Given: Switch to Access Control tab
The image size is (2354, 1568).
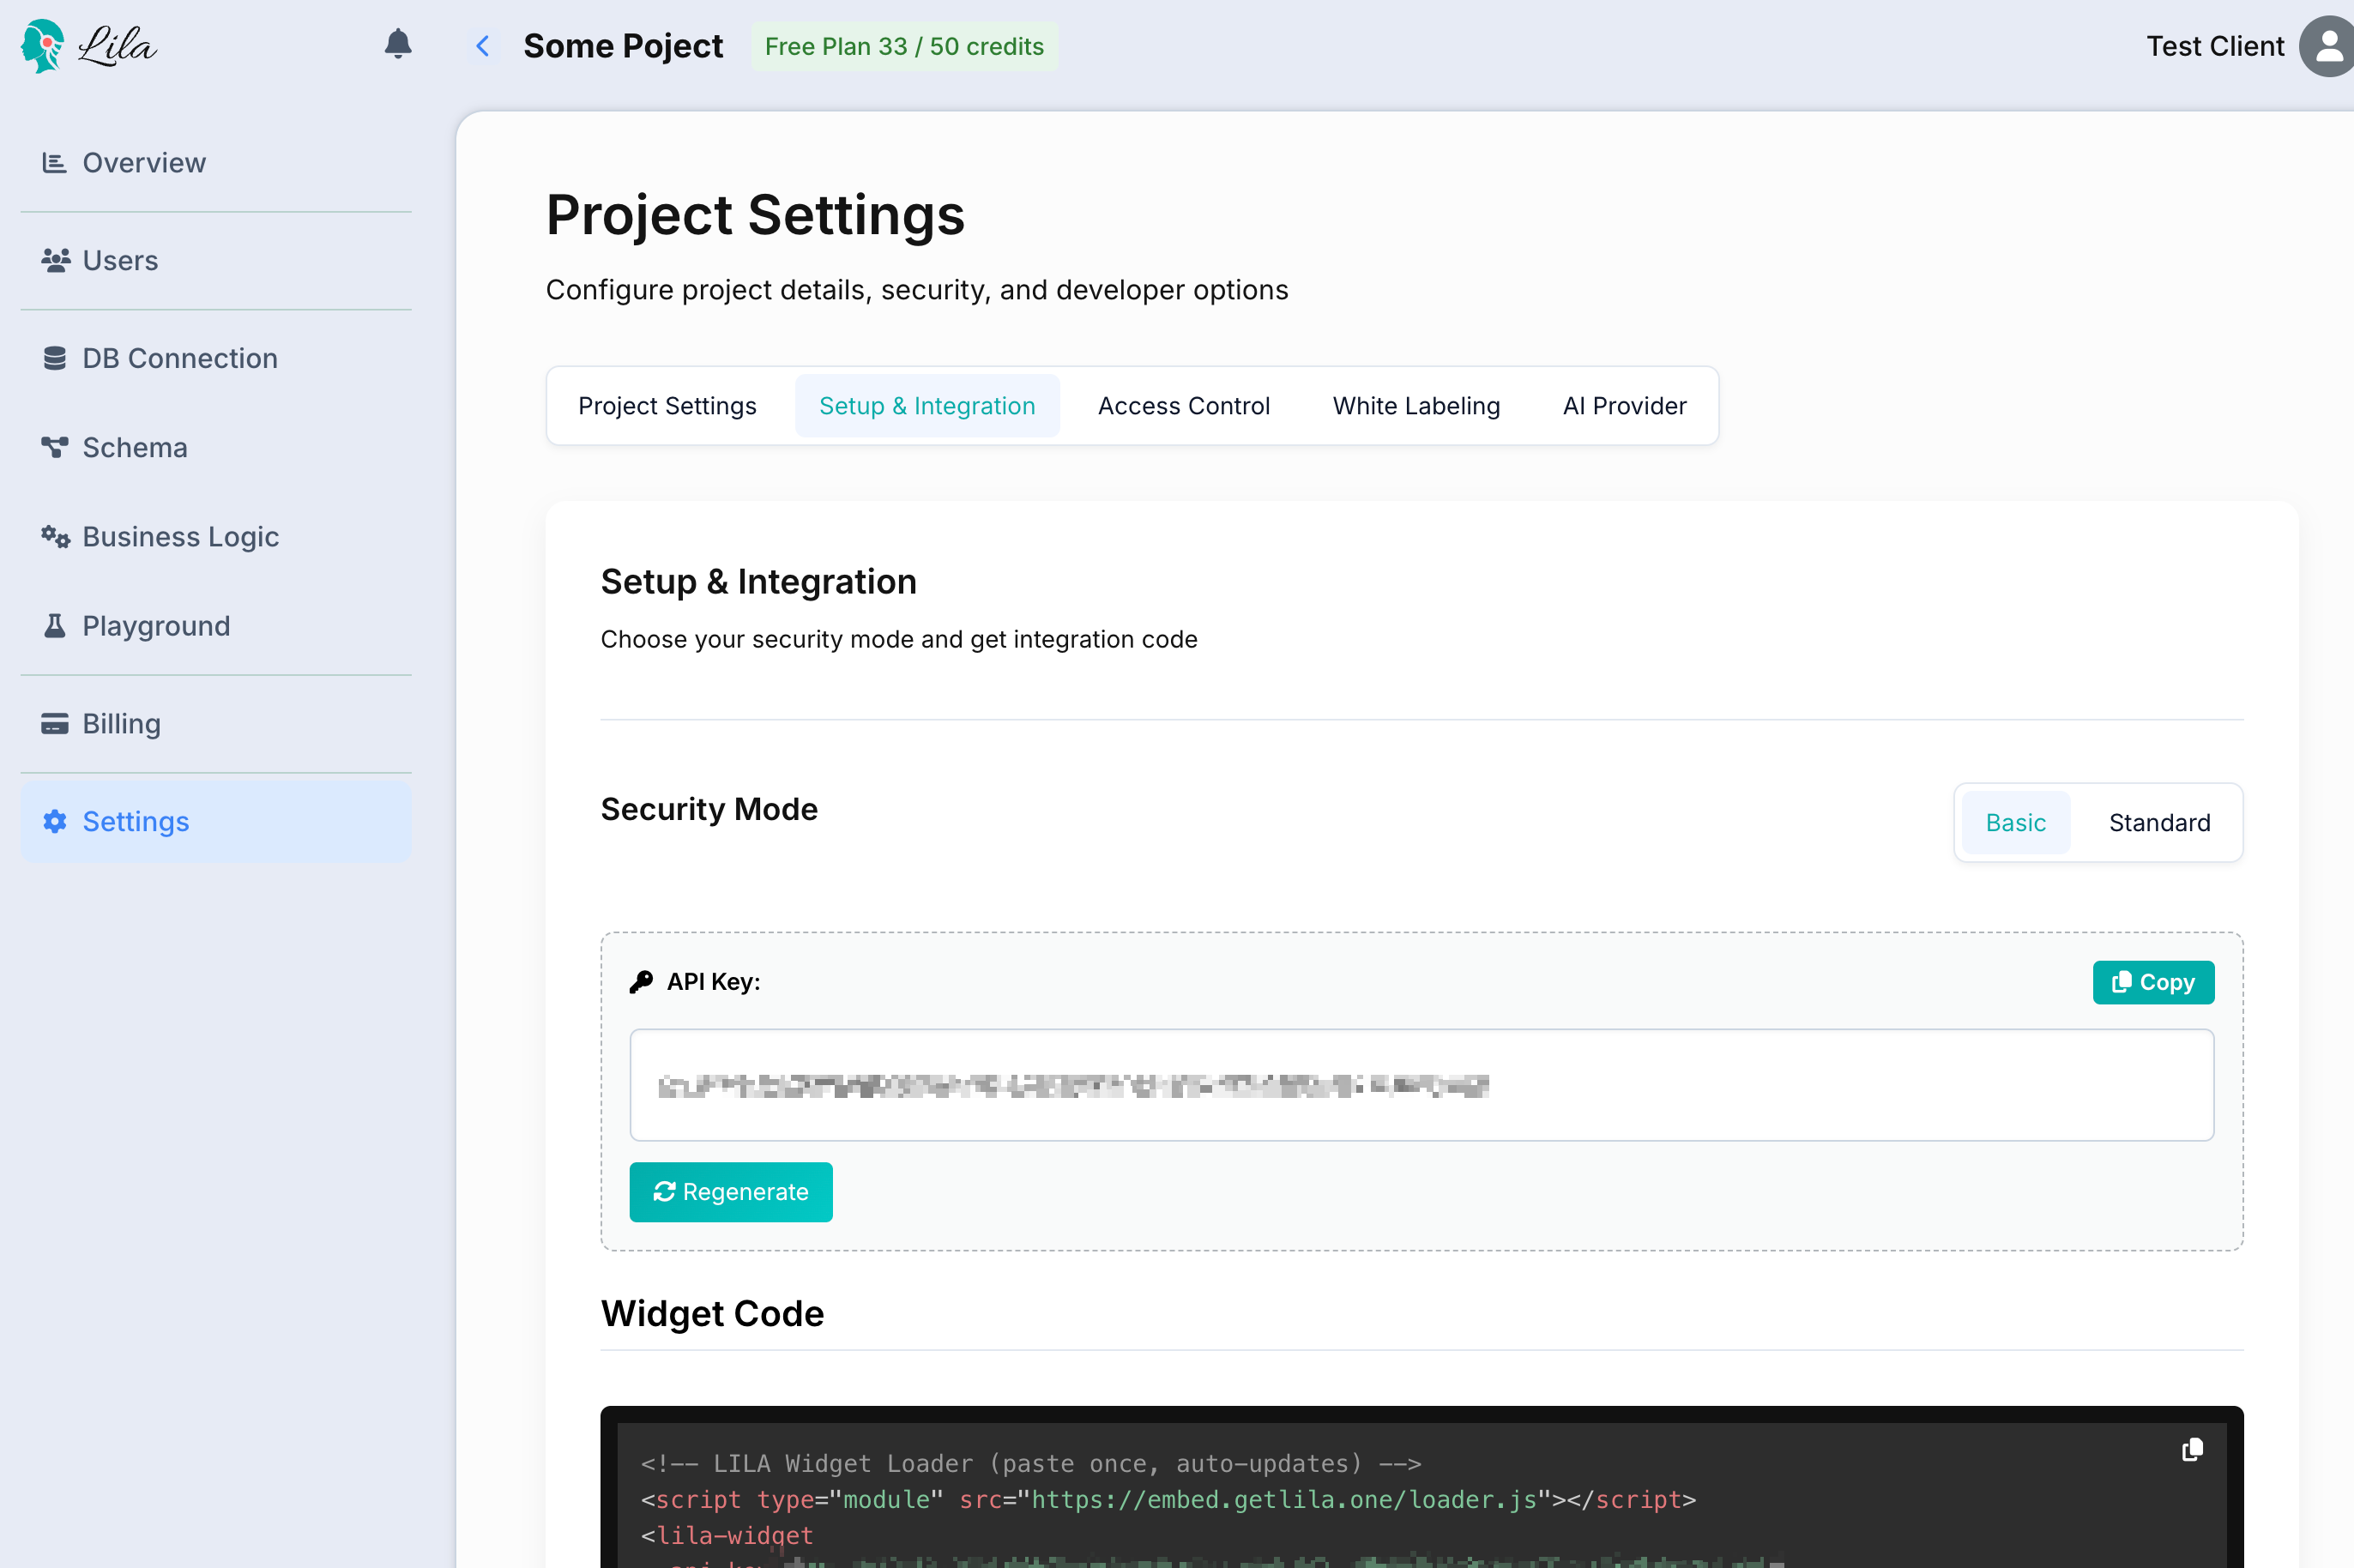Looking at the screenshot, I should pyautogui.click(x=1183, y=406).
